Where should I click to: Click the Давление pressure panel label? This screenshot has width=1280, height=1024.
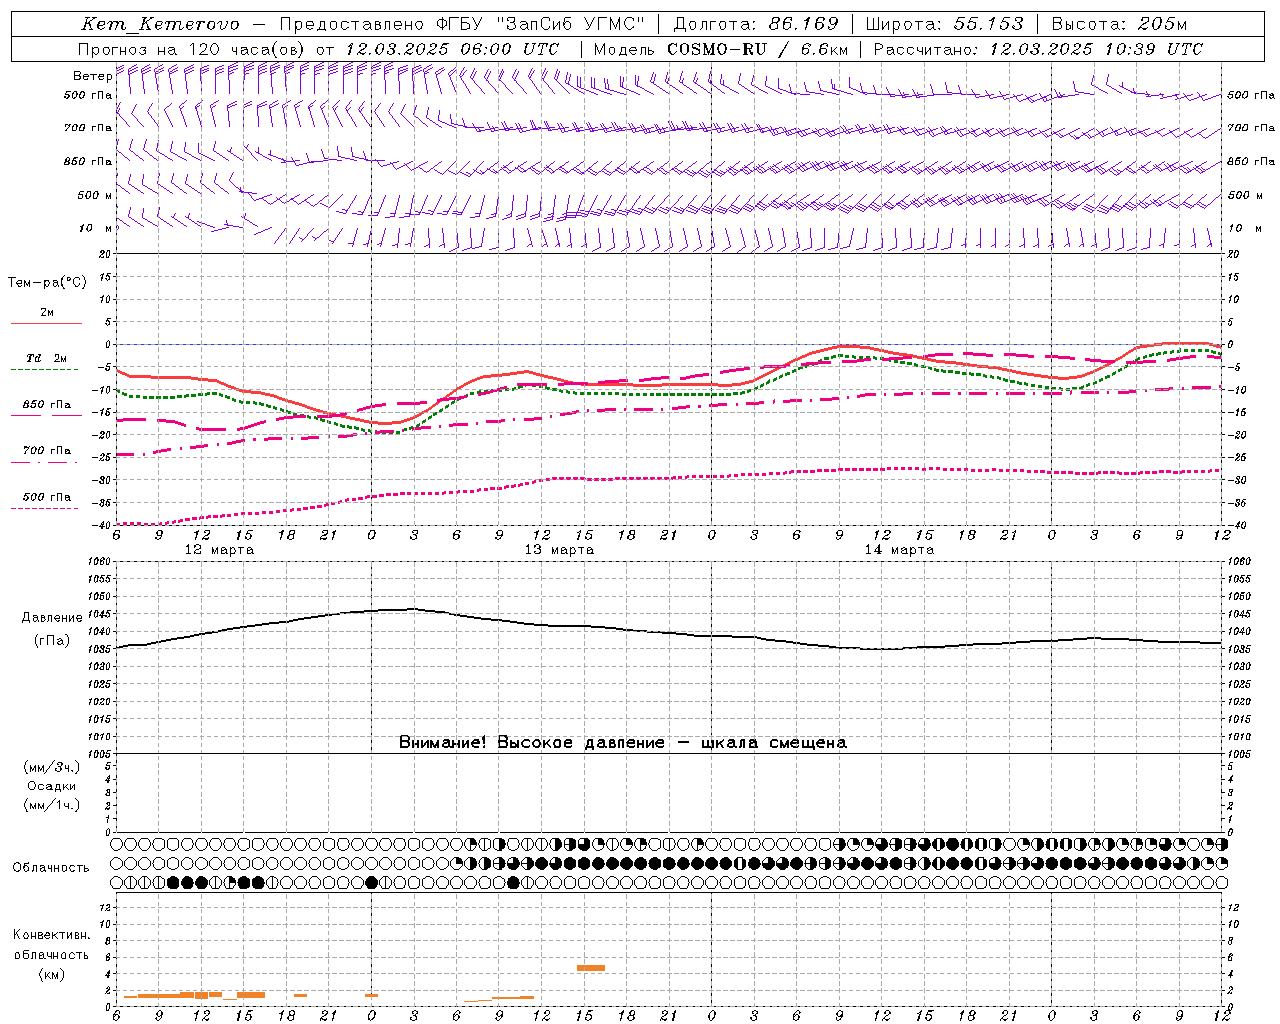pos(52,618)
